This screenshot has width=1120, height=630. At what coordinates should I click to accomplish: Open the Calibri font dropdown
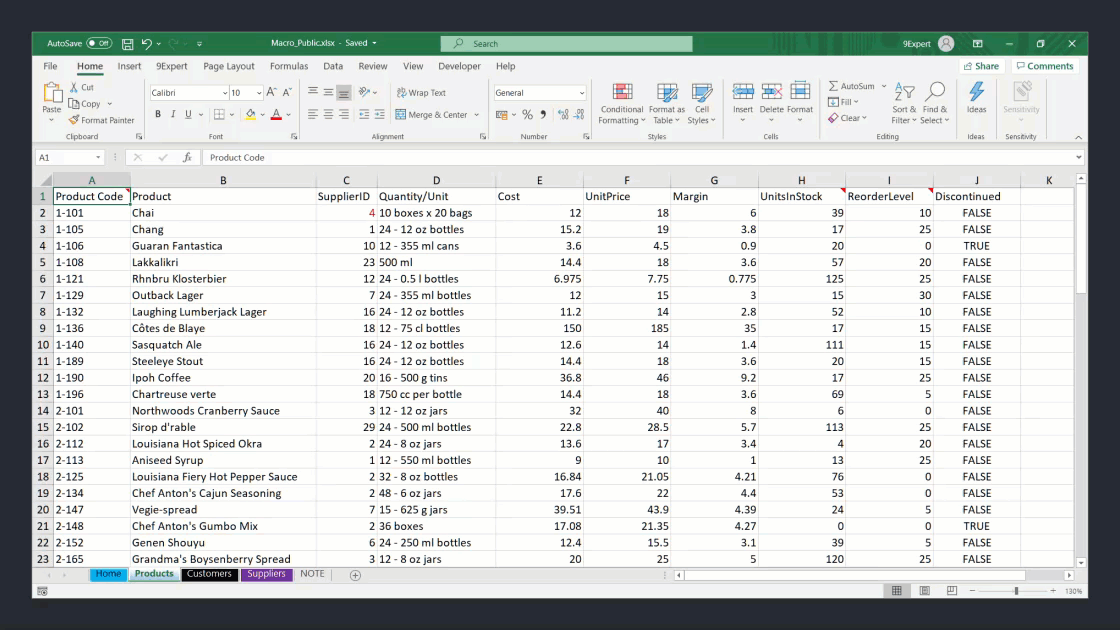[188, 91]
